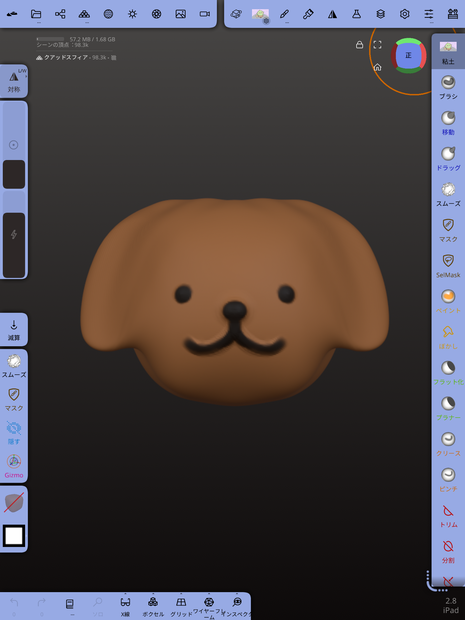Click the undo arrow

pos(14,605)
